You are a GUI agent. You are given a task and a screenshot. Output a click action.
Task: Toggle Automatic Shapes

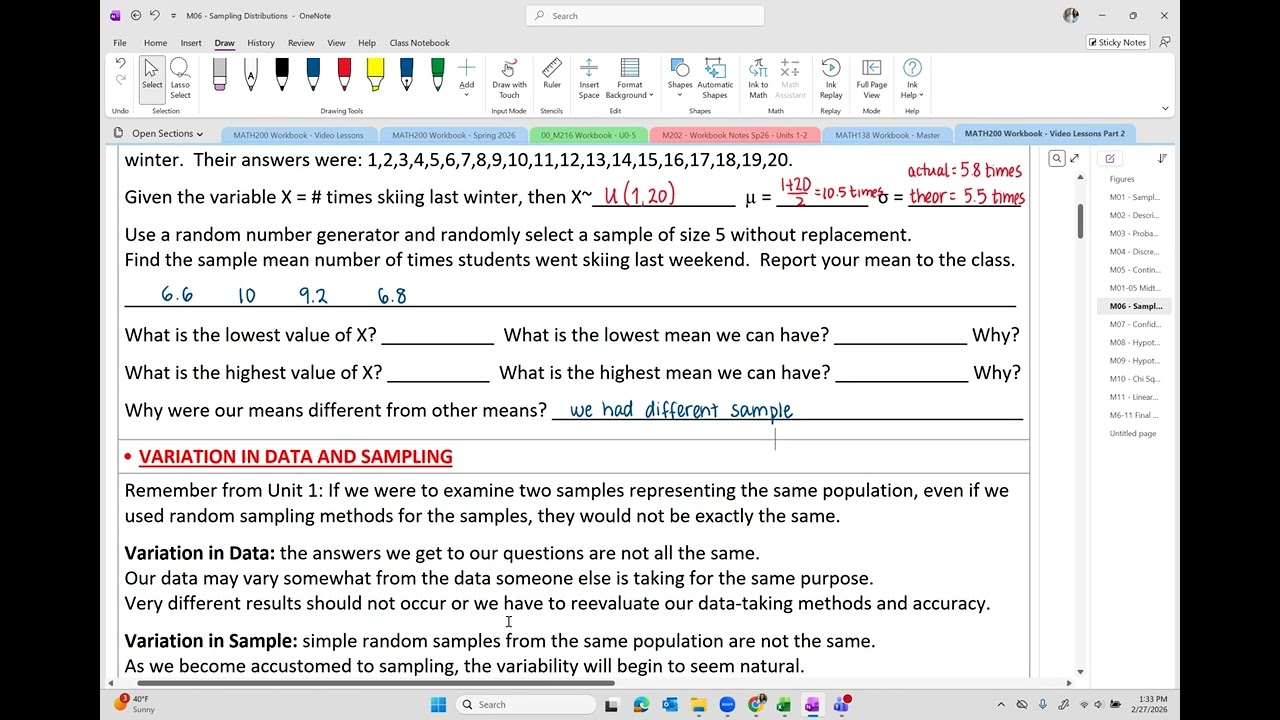pyautogui.click(x=715, y=78)
